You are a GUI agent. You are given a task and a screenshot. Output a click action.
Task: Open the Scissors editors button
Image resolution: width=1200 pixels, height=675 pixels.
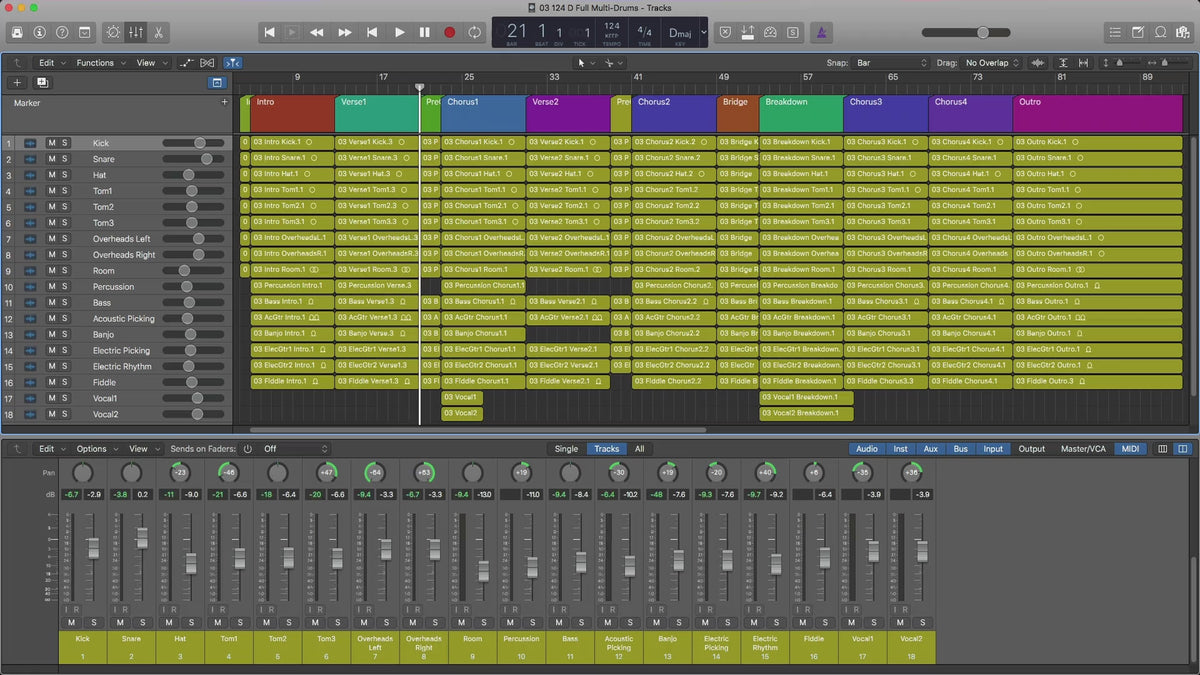(x=158, y=32)
